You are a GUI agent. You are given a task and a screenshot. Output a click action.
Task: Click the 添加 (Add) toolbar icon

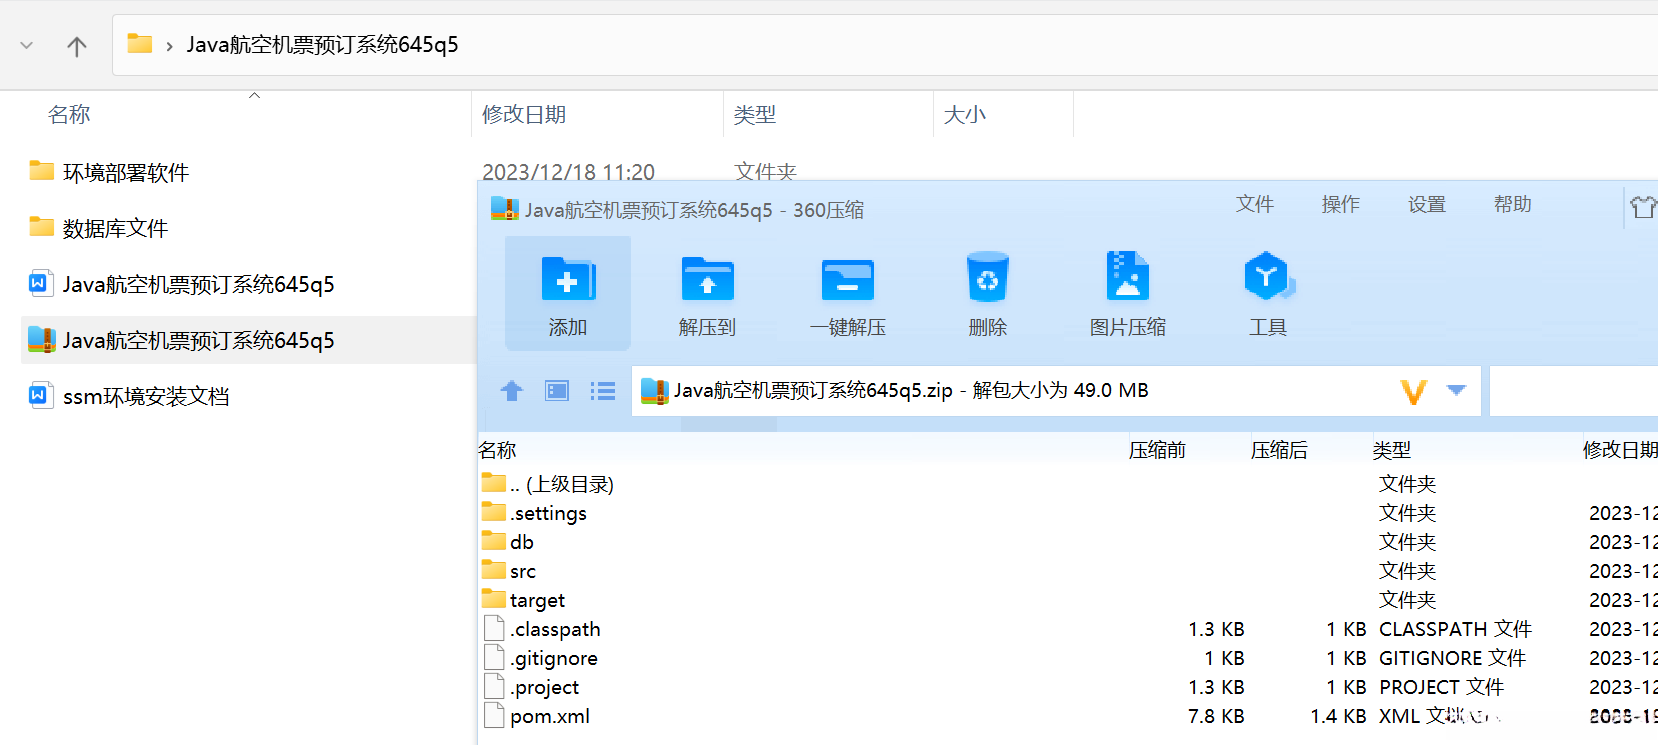click(568, 279)
